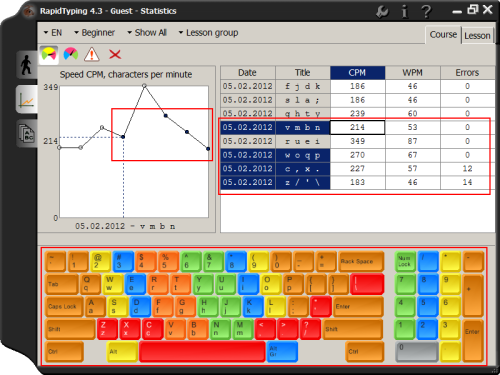Click the blue Alt Gr key
500x375 pixels.
(x=282, y=352)
